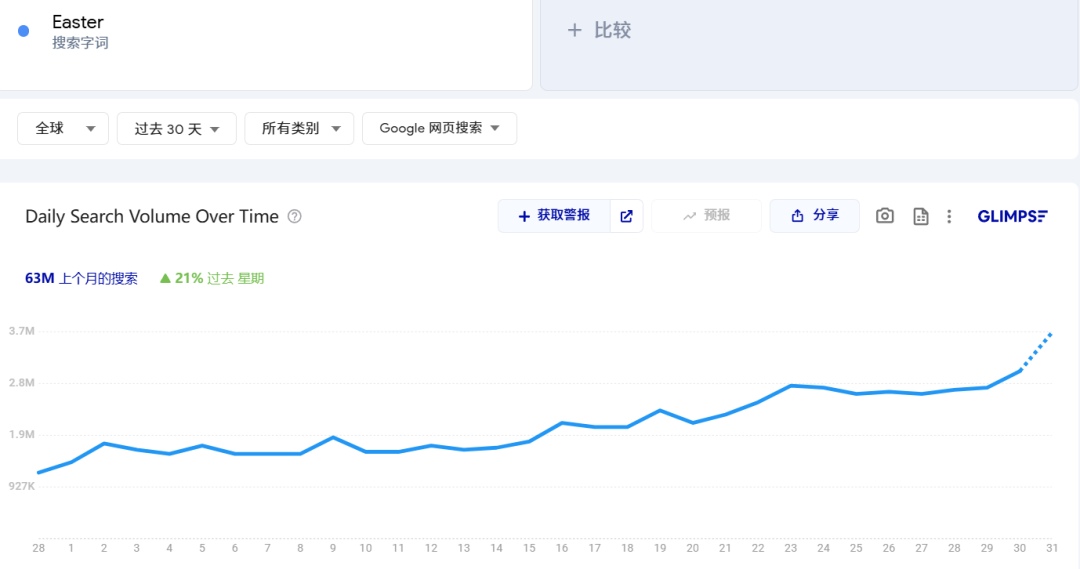Click the 预报 forecast button
This screenshot has height=569, width=1080.
point(706,216)
